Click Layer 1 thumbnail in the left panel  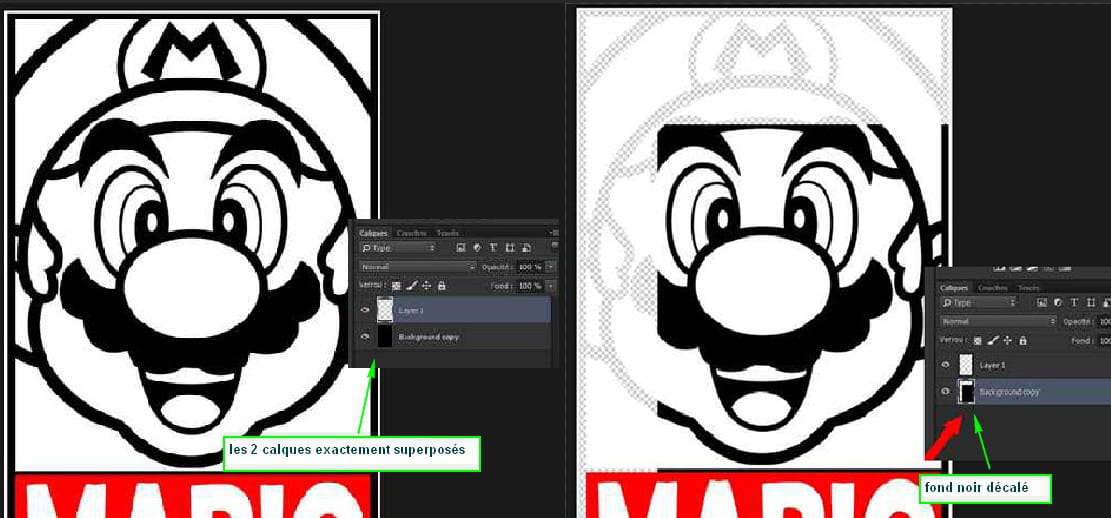(385, 310)
